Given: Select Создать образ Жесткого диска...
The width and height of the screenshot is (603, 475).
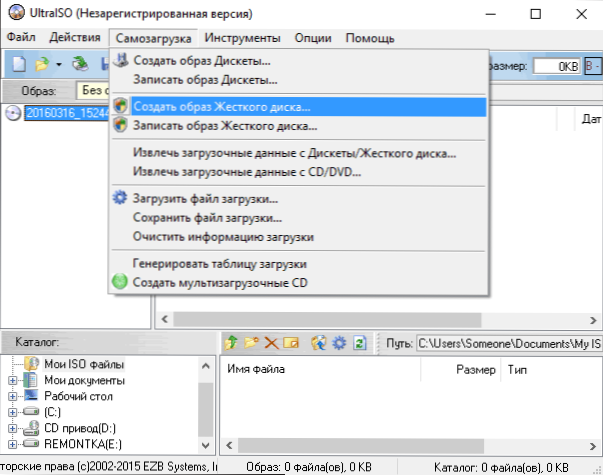Looking at the screenshot, I should pos(299,107).
